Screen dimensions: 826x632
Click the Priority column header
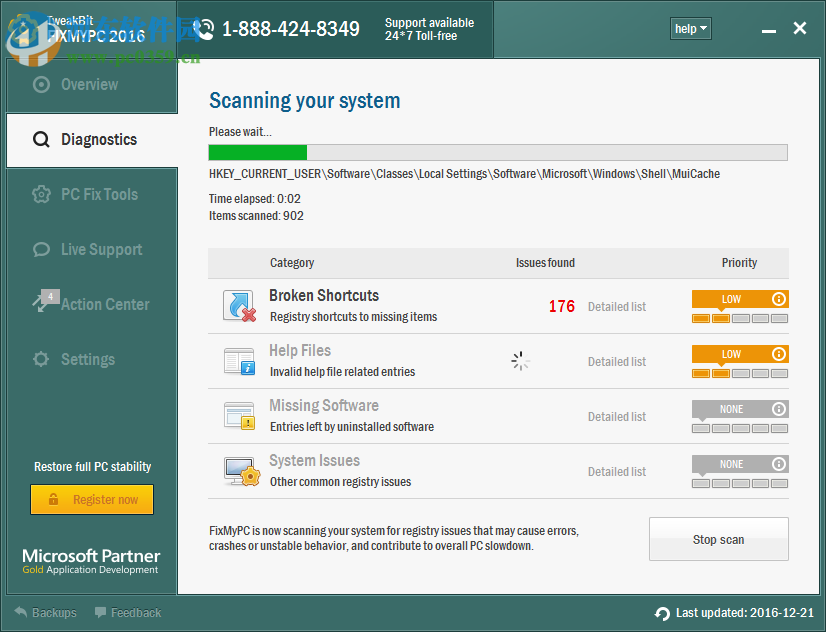(x=739, y=263)
